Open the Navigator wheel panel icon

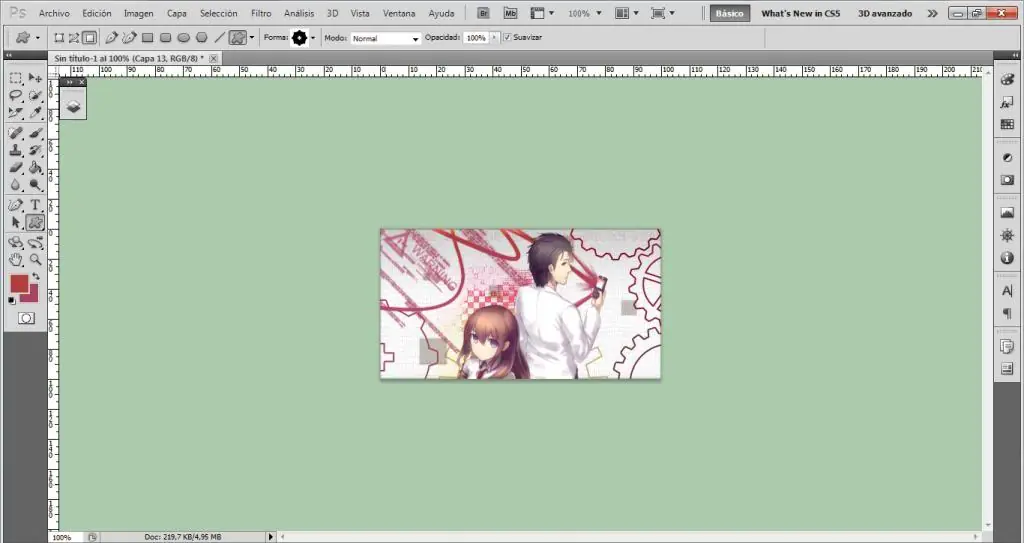[1007, 235]
